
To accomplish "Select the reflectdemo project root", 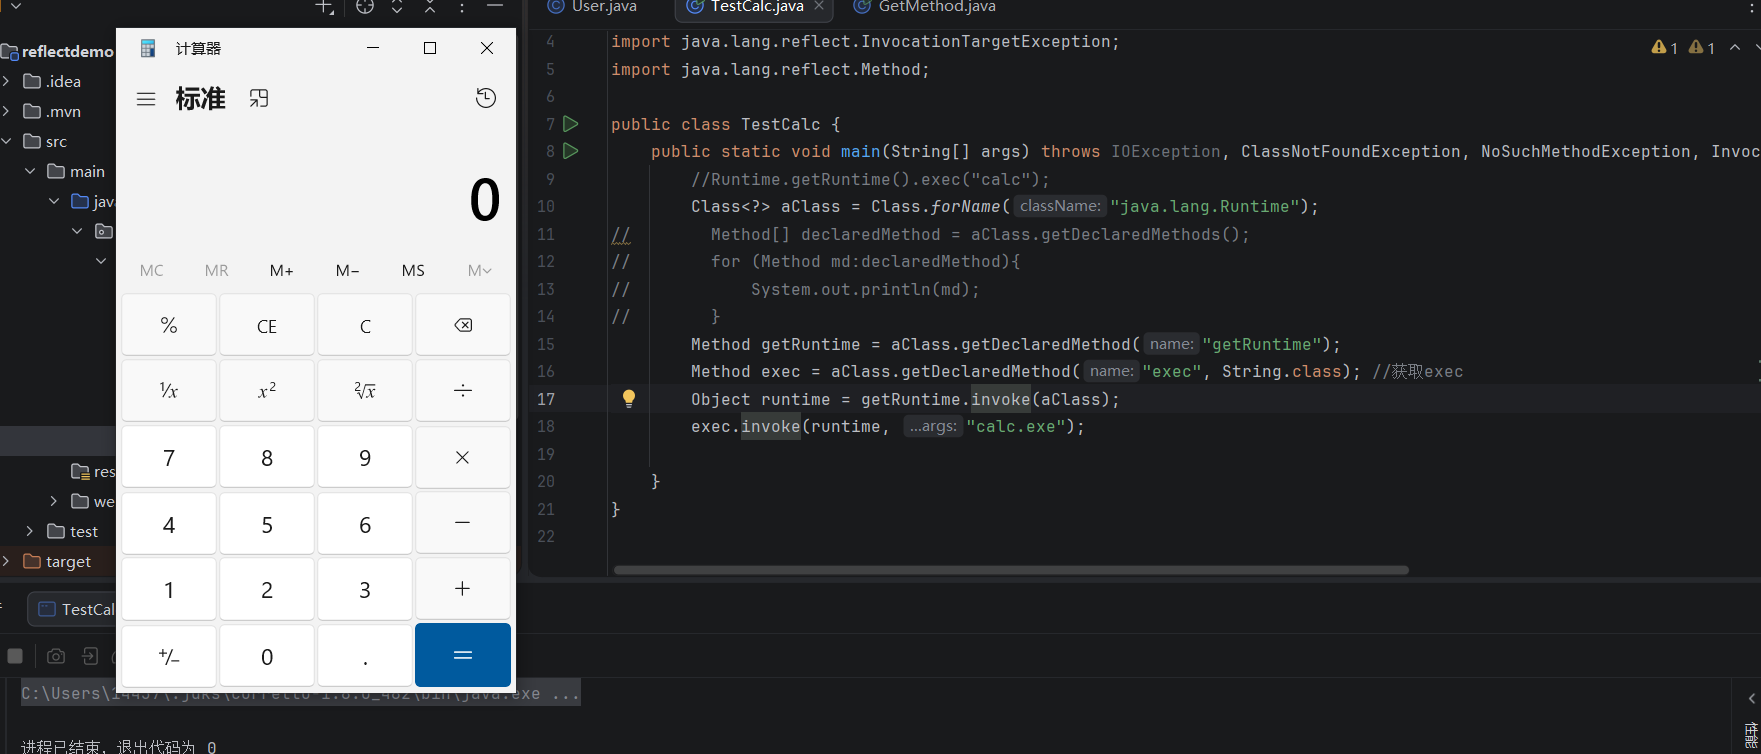I will tap(58, 51).
